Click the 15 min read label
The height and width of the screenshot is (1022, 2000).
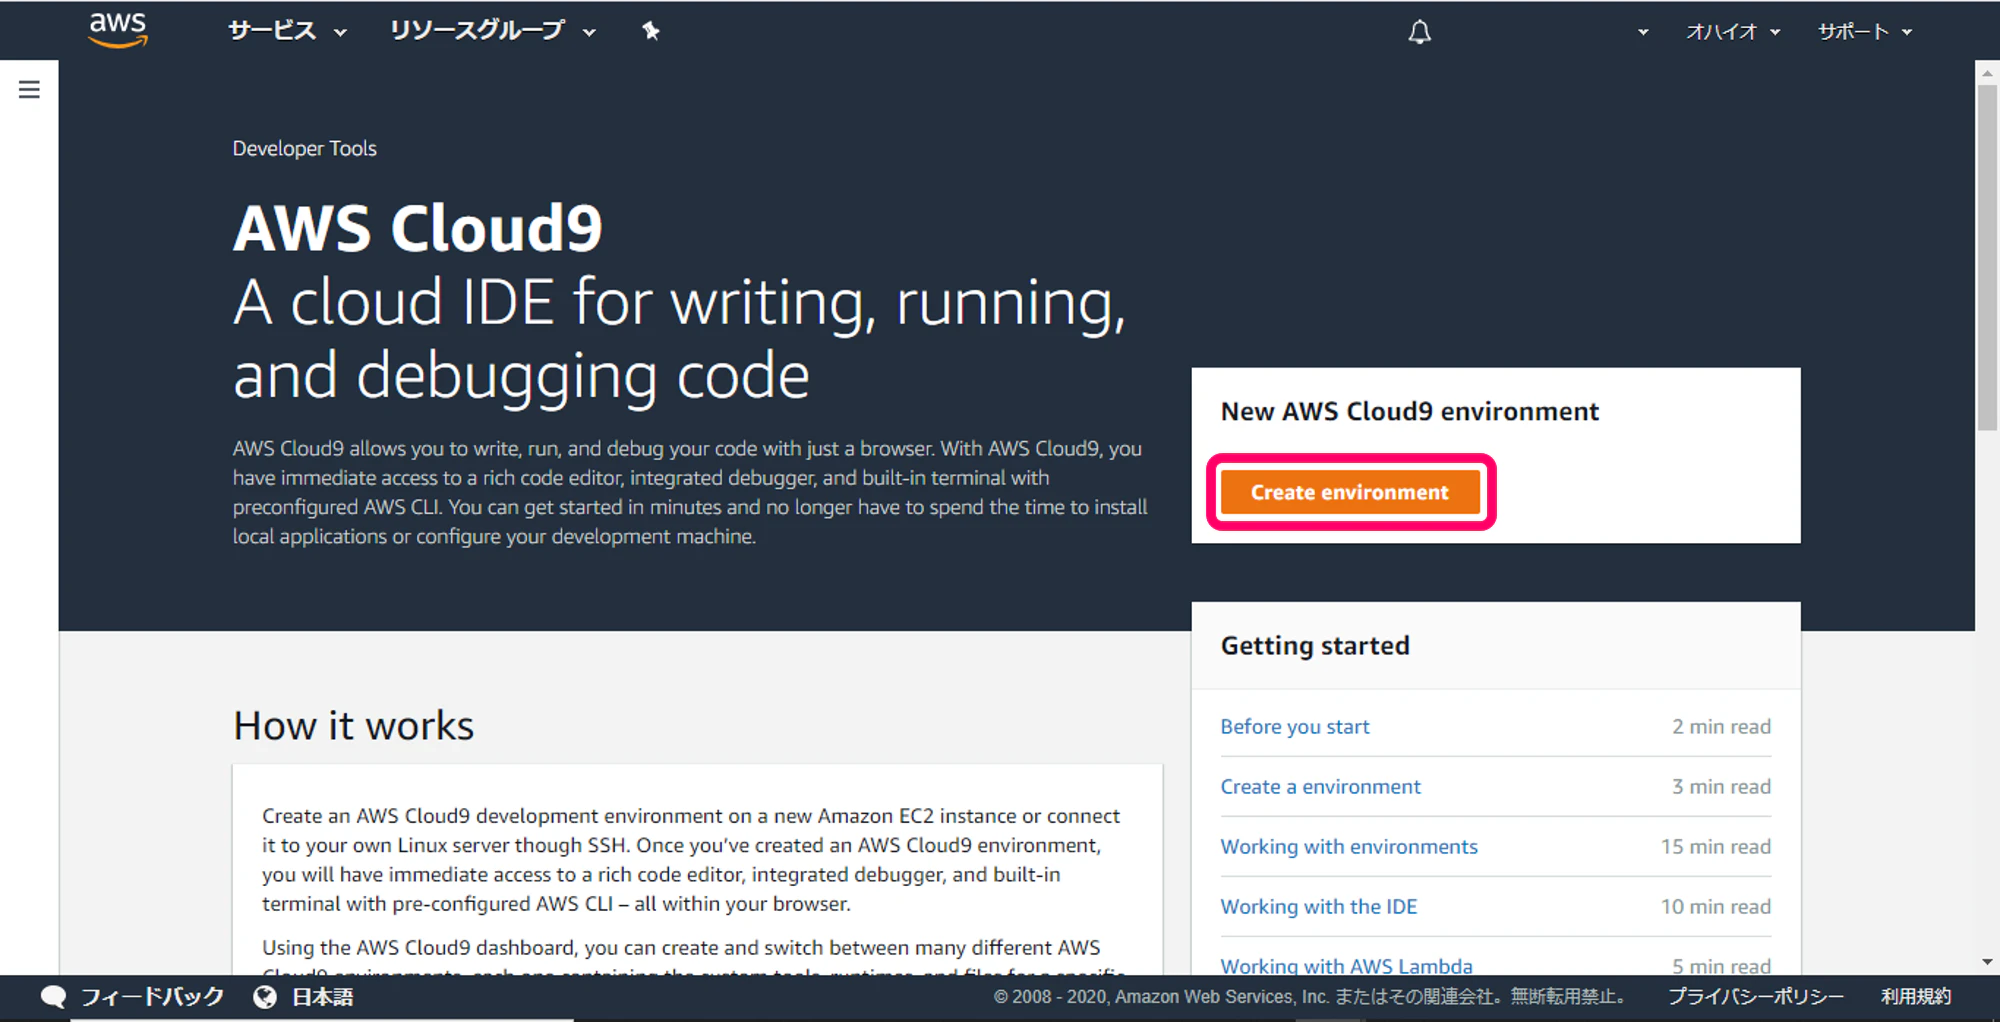1716,847
